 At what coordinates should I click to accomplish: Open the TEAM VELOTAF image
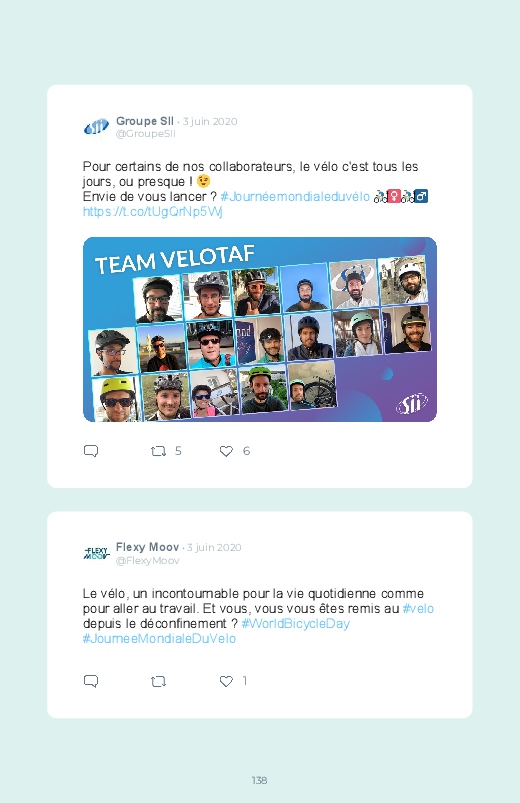[x=260, y=329]
